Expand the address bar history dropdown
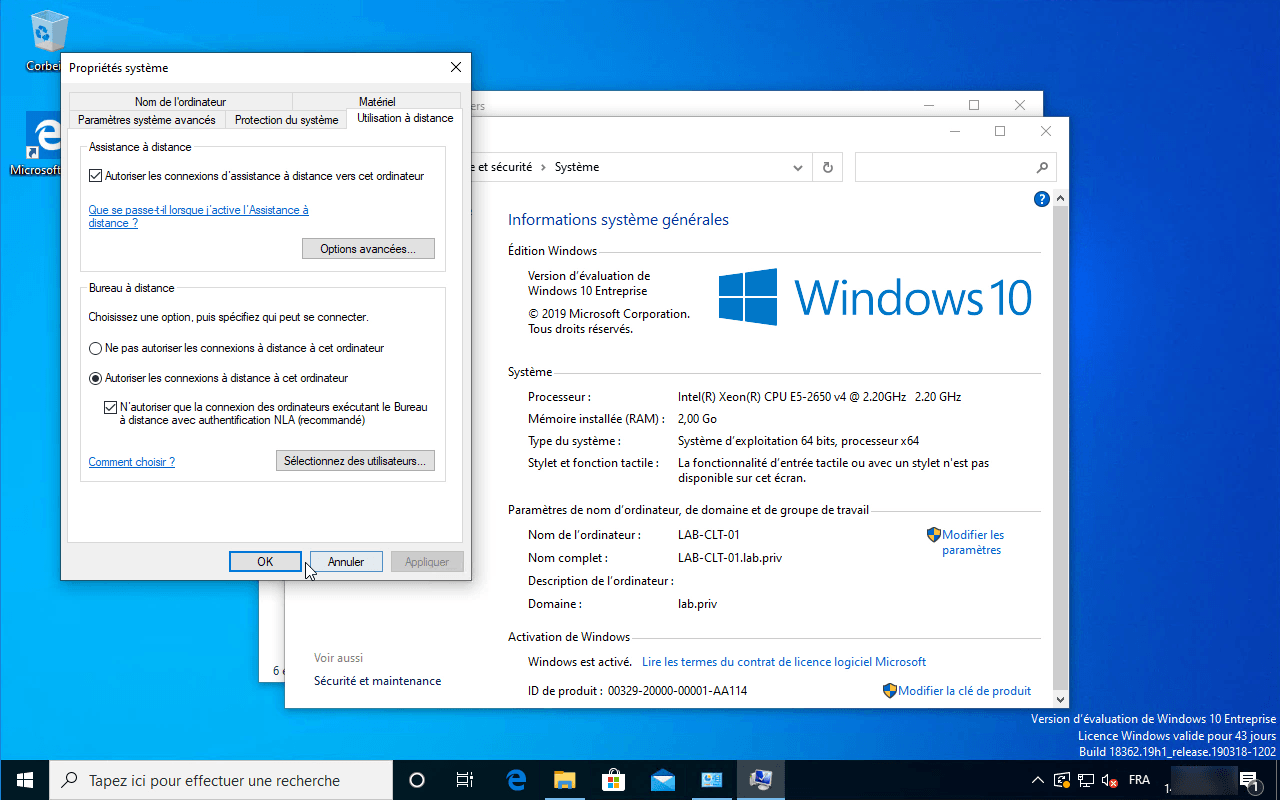 (797, 167)
